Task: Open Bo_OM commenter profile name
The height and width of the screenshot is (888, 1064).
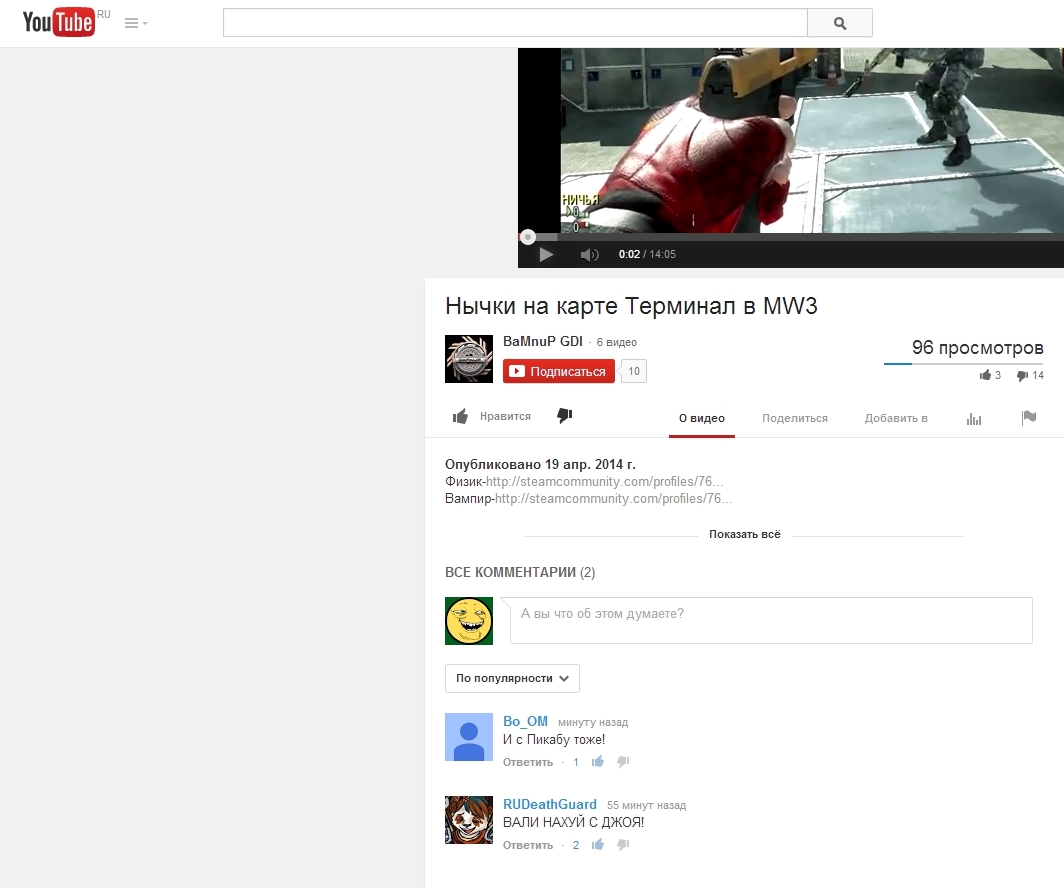Action: [x=525, y=721]
